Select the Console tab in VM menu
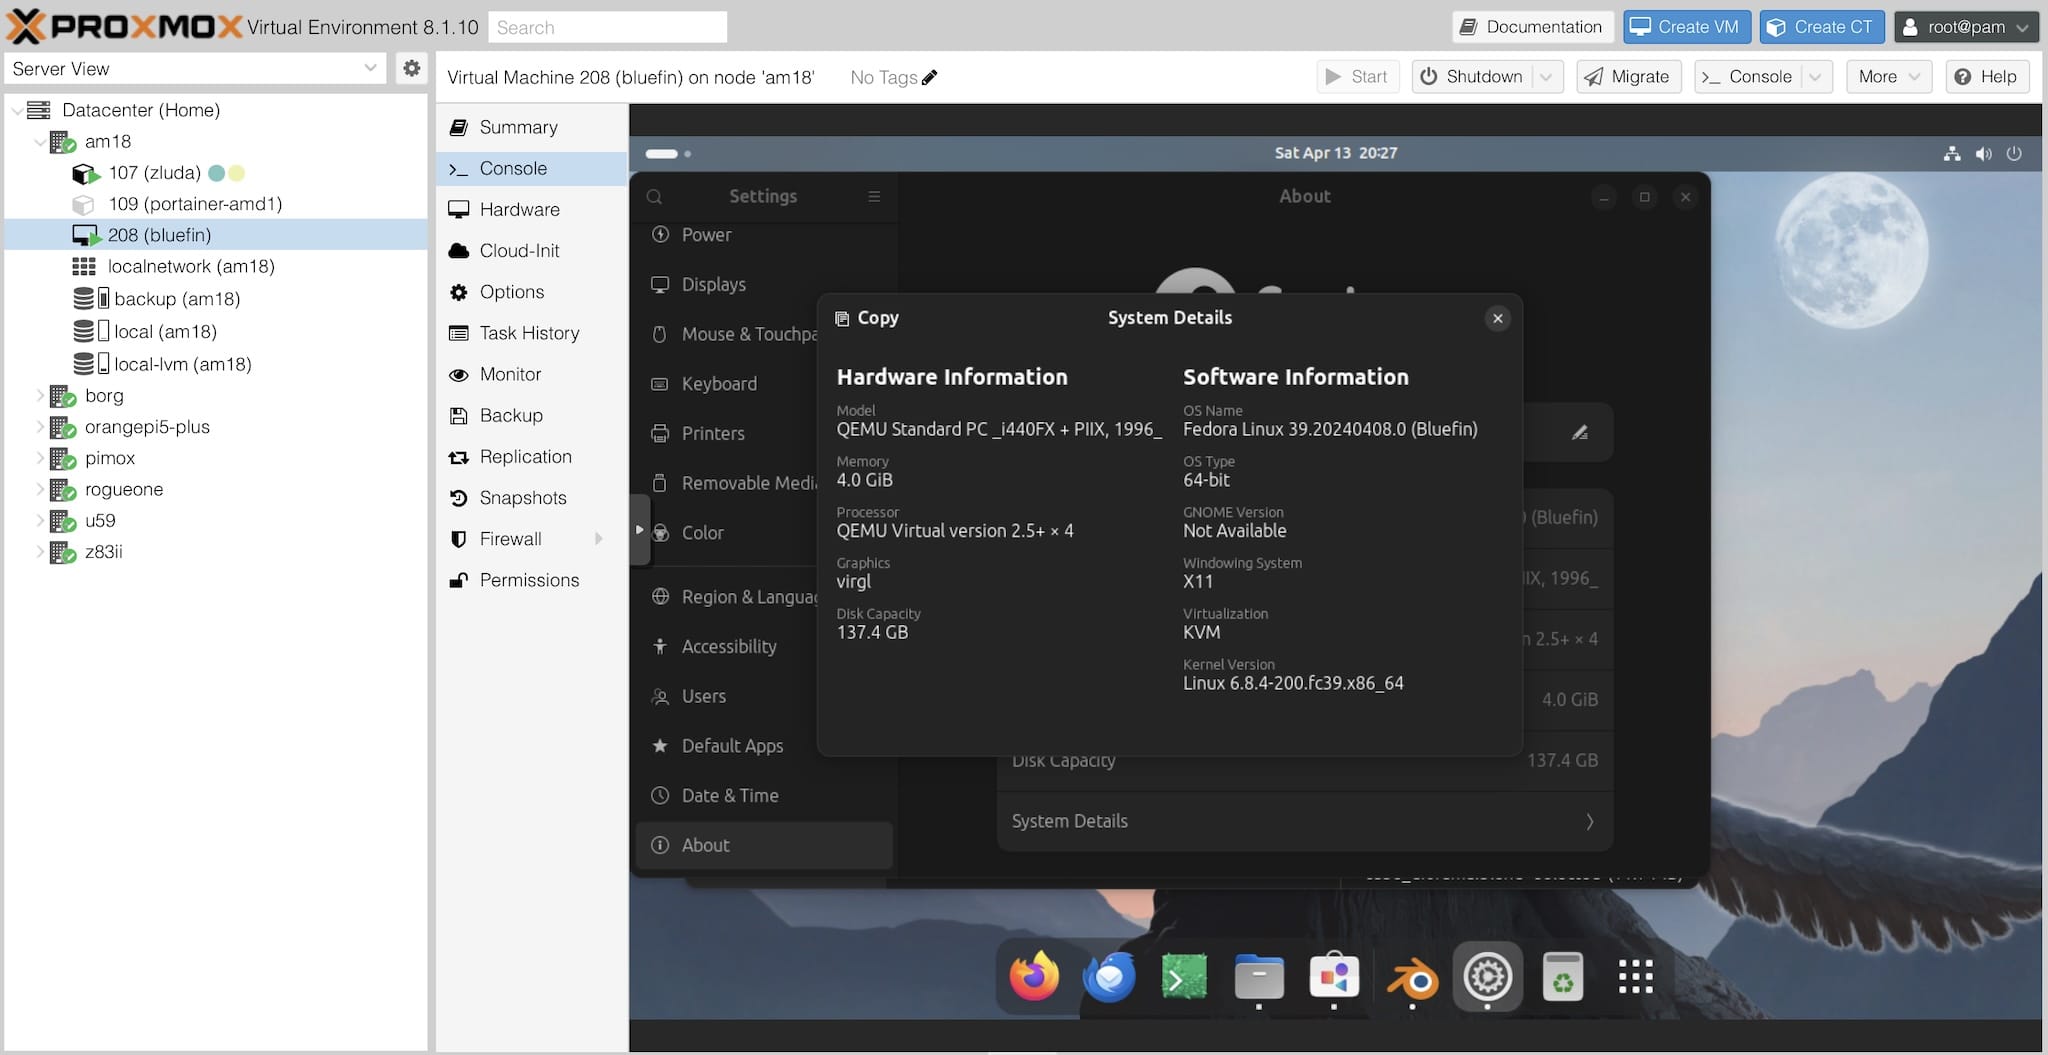Viewport: 2048px width, 1055px height. [532, 168]
